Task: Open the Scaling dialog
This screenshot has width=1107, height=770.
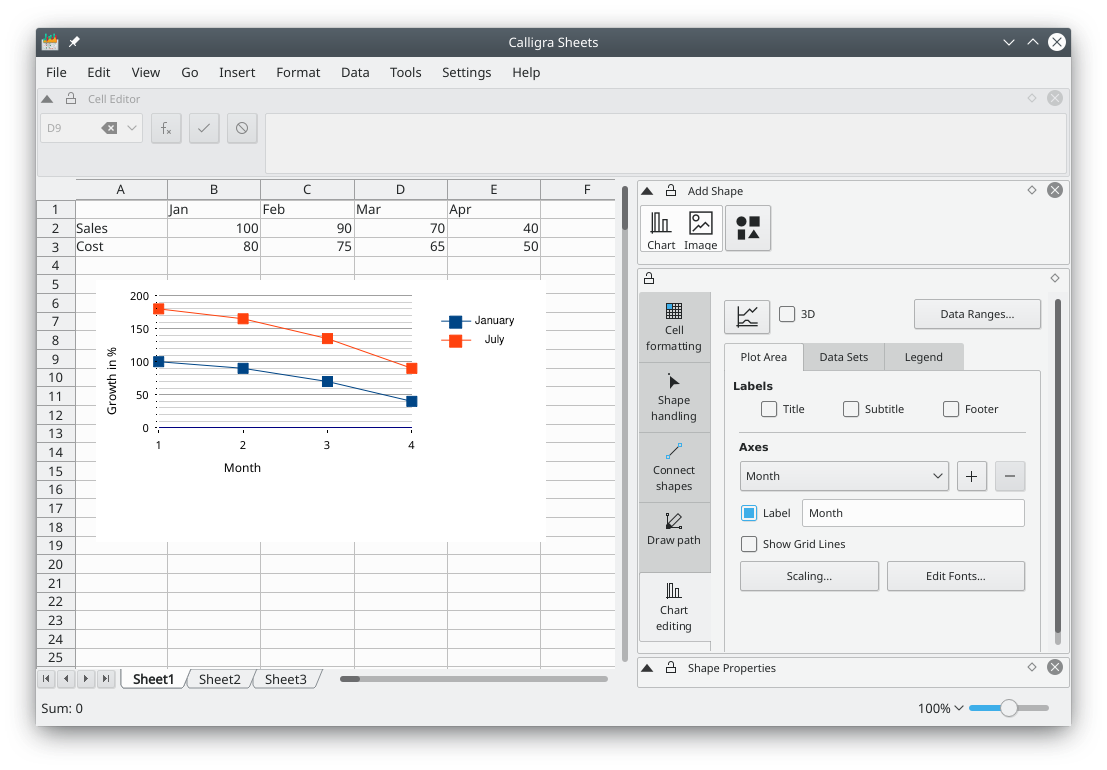Action: coord(809,576)
